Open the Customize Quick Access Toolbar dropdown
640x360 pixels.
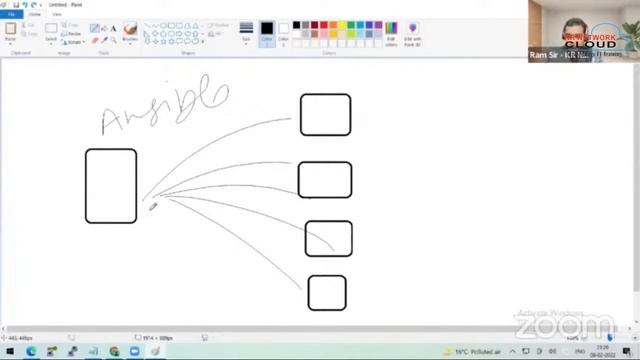[40, 5]
